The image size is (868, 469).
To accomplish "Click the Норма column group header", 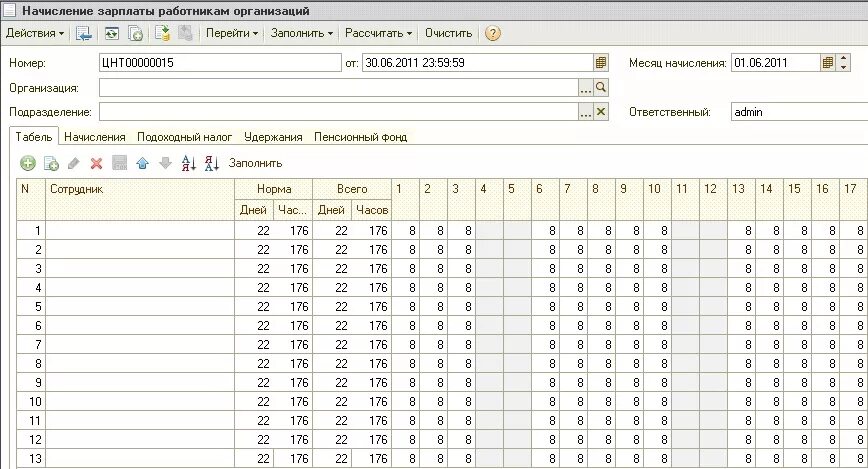I will pyautogui.click(x=273, y=189).
